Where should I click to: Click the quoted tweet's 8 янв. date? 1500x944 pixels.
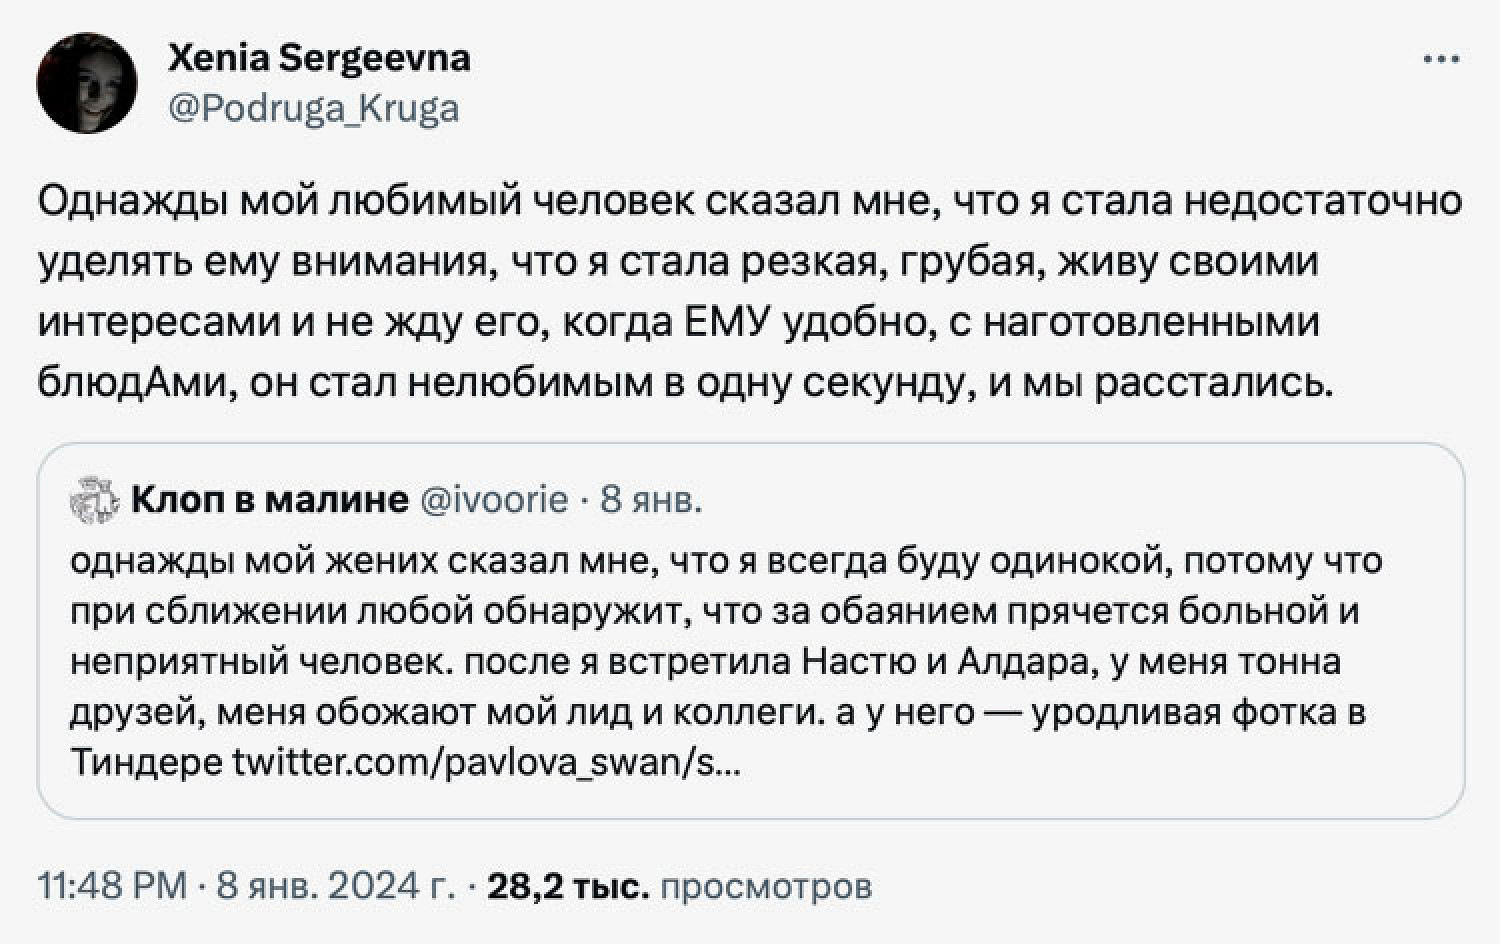coord(651,498)
